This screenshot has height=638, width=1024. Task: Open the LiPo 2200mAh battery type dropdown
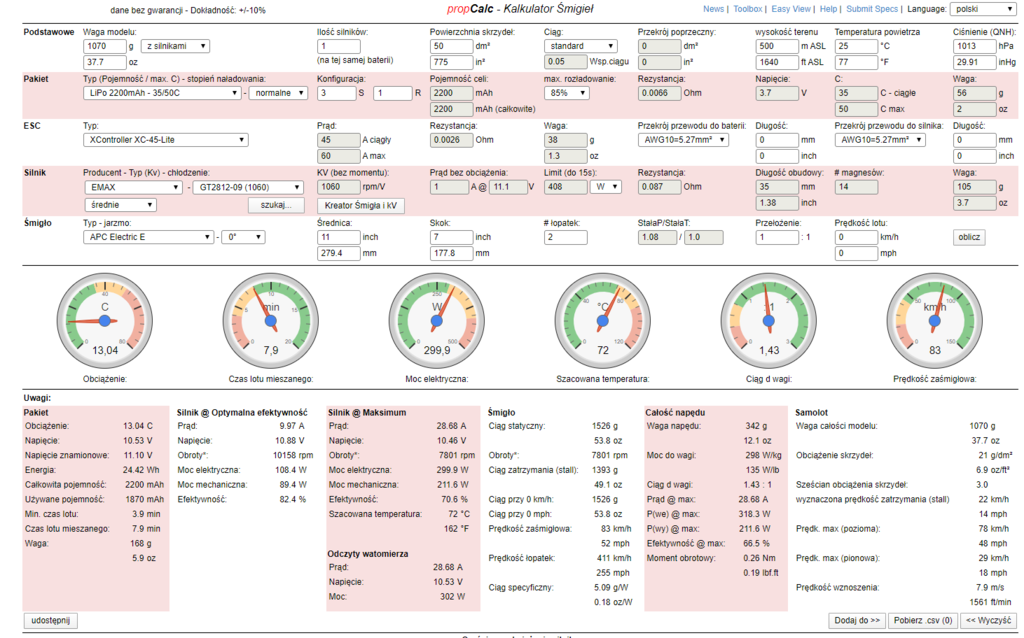coord(163,93)
